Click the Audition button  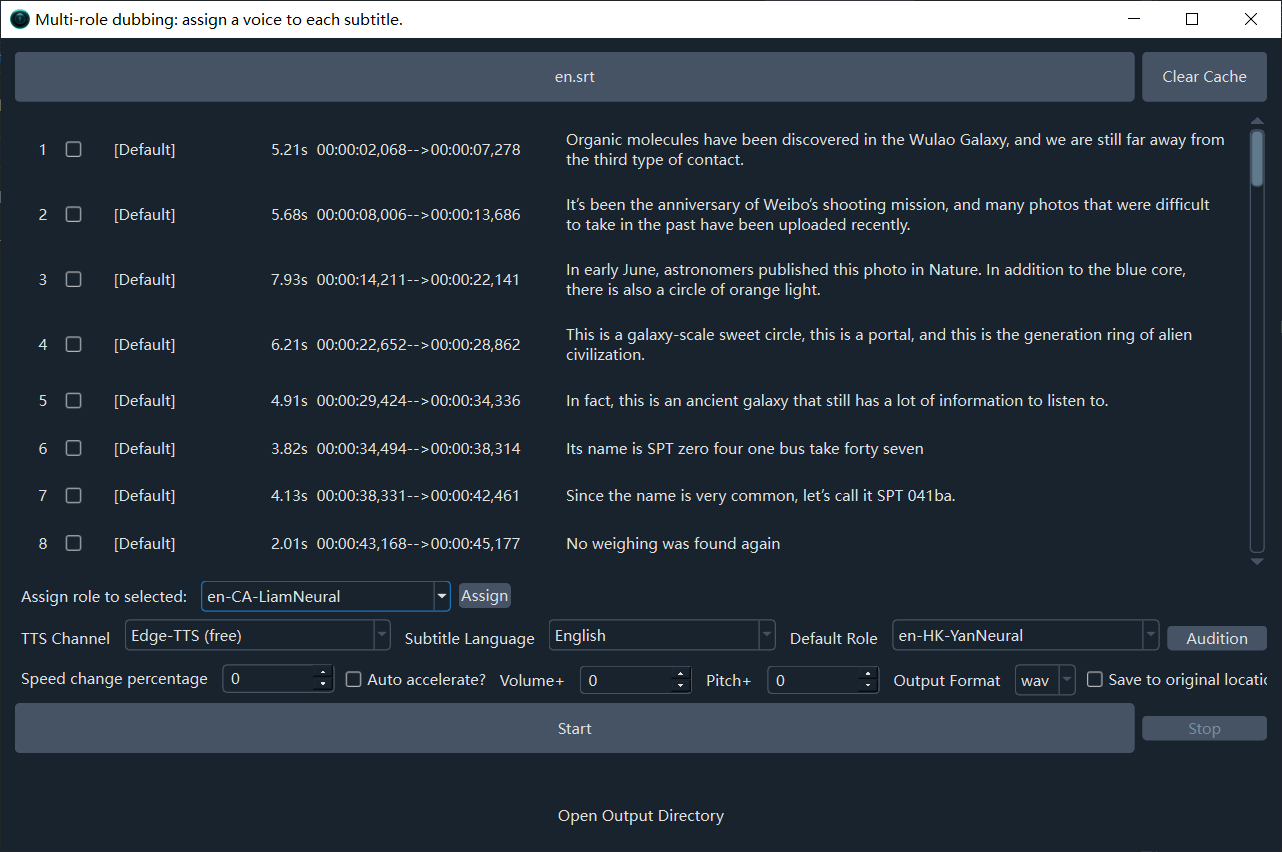(x=1216, y=638)
